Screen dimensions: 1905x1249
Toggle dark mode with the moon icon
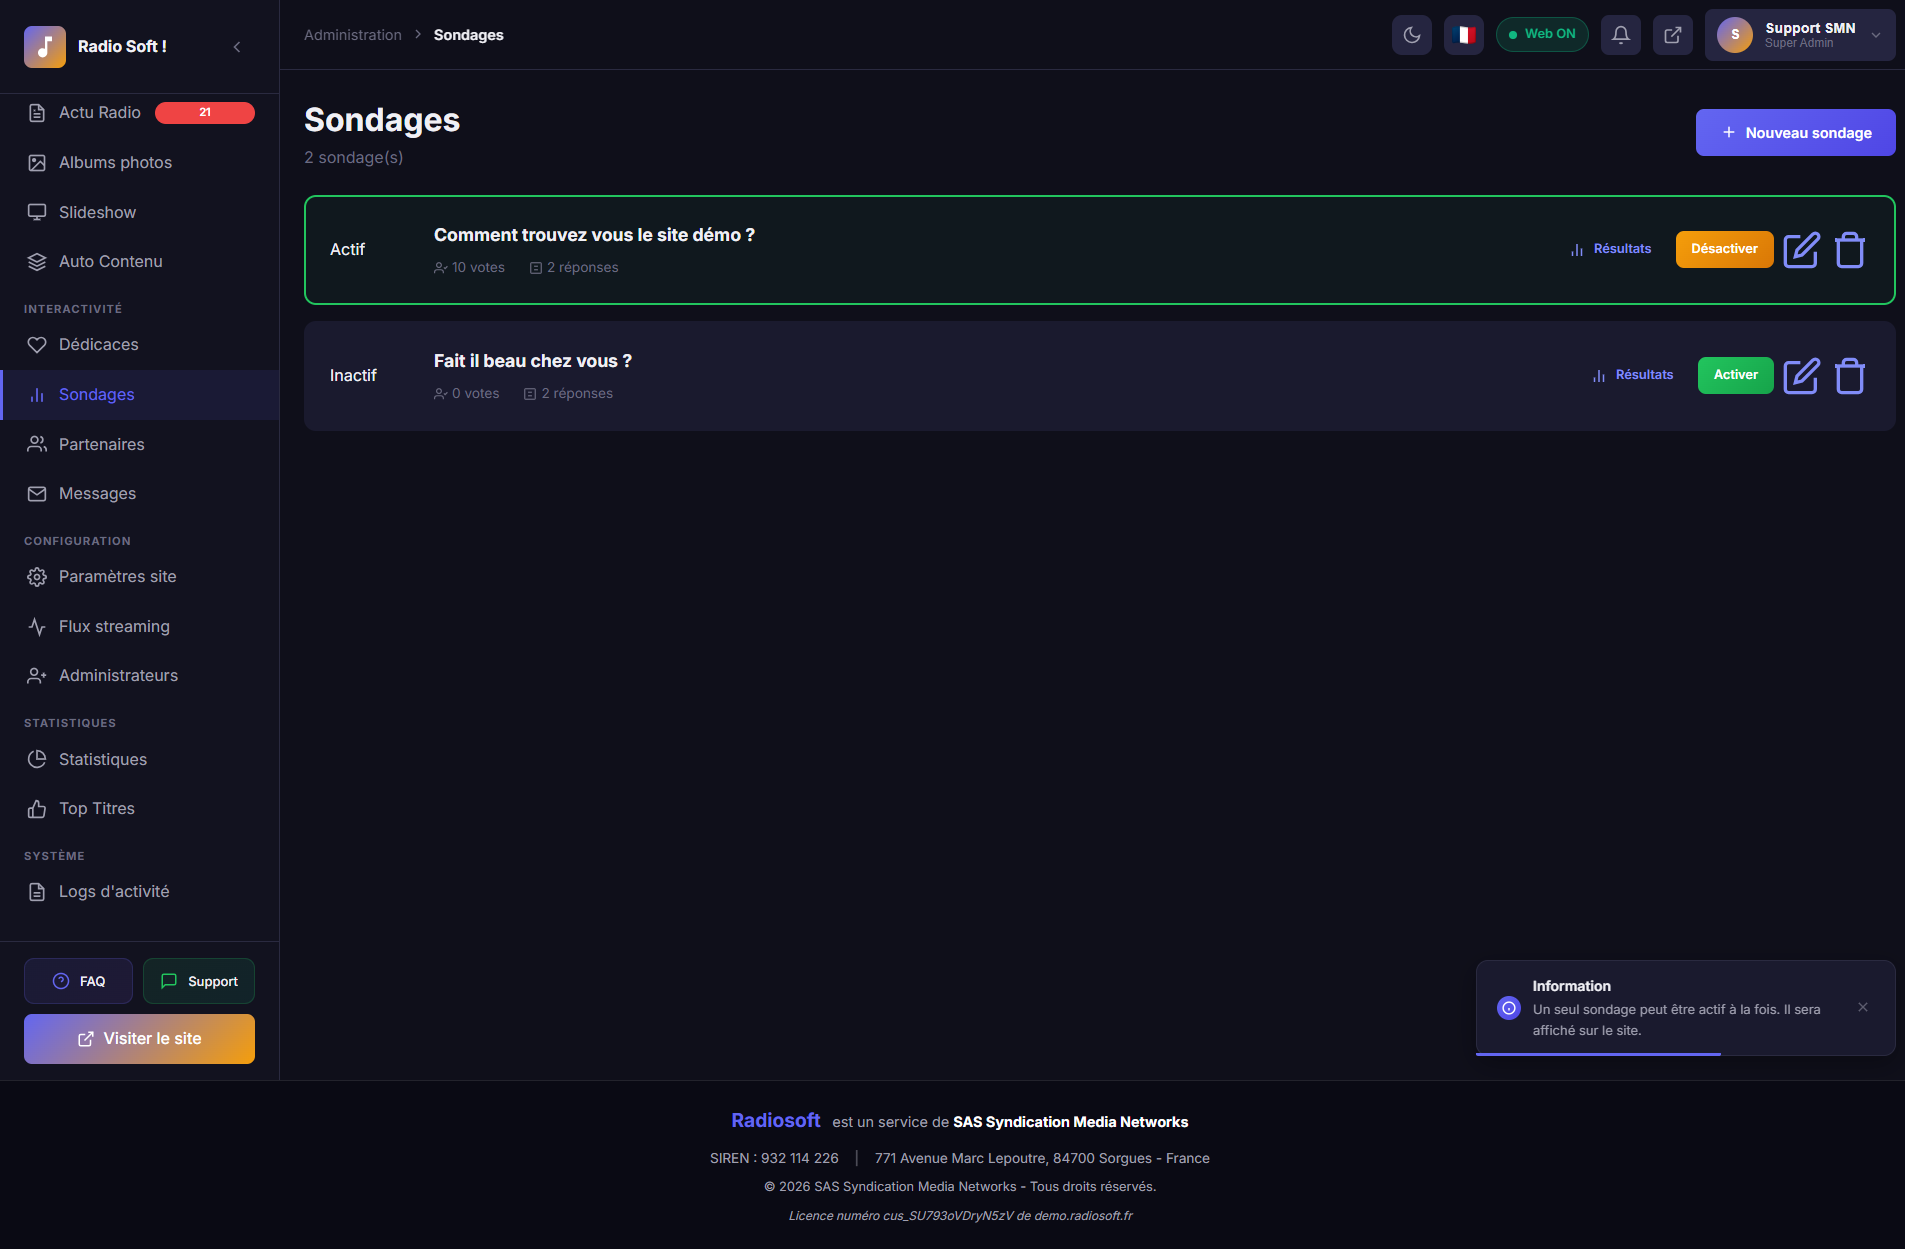(x=1411, y=35)
